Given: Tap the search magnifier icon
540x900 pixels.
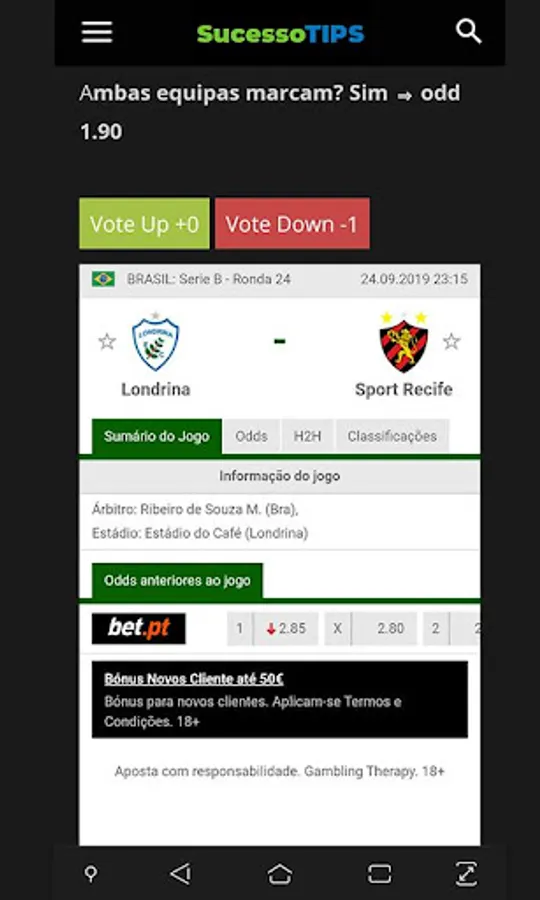Looking at the screenshot, I should 468,32.
